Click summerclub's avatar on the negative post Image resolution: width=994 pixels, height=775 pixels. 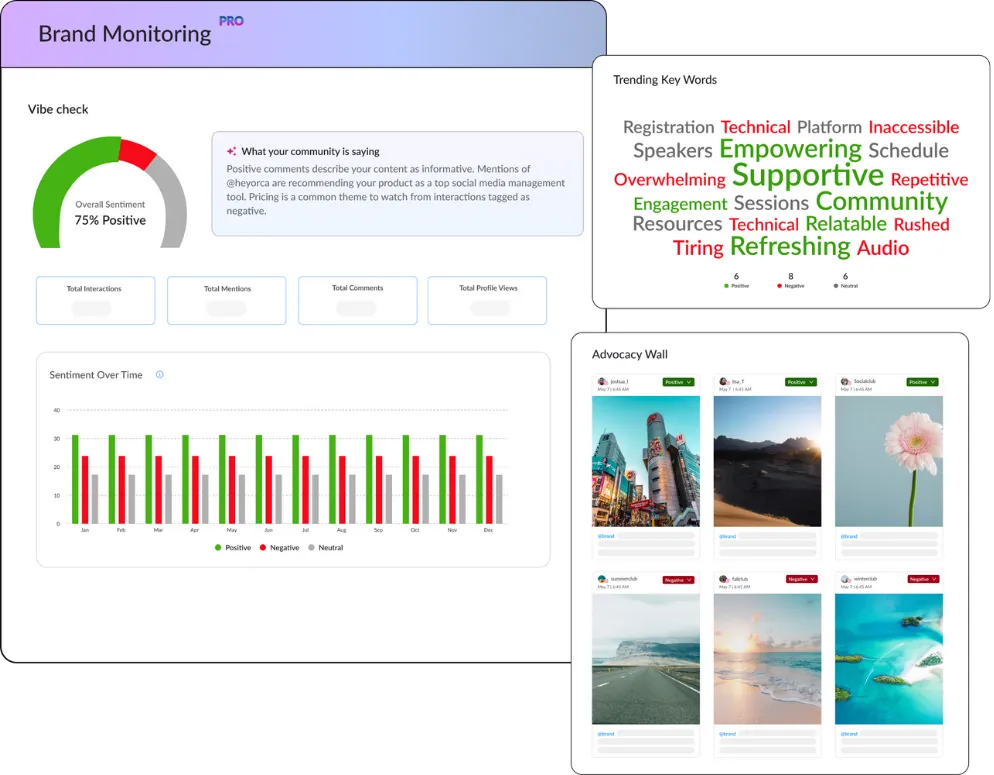coord(602,580)
